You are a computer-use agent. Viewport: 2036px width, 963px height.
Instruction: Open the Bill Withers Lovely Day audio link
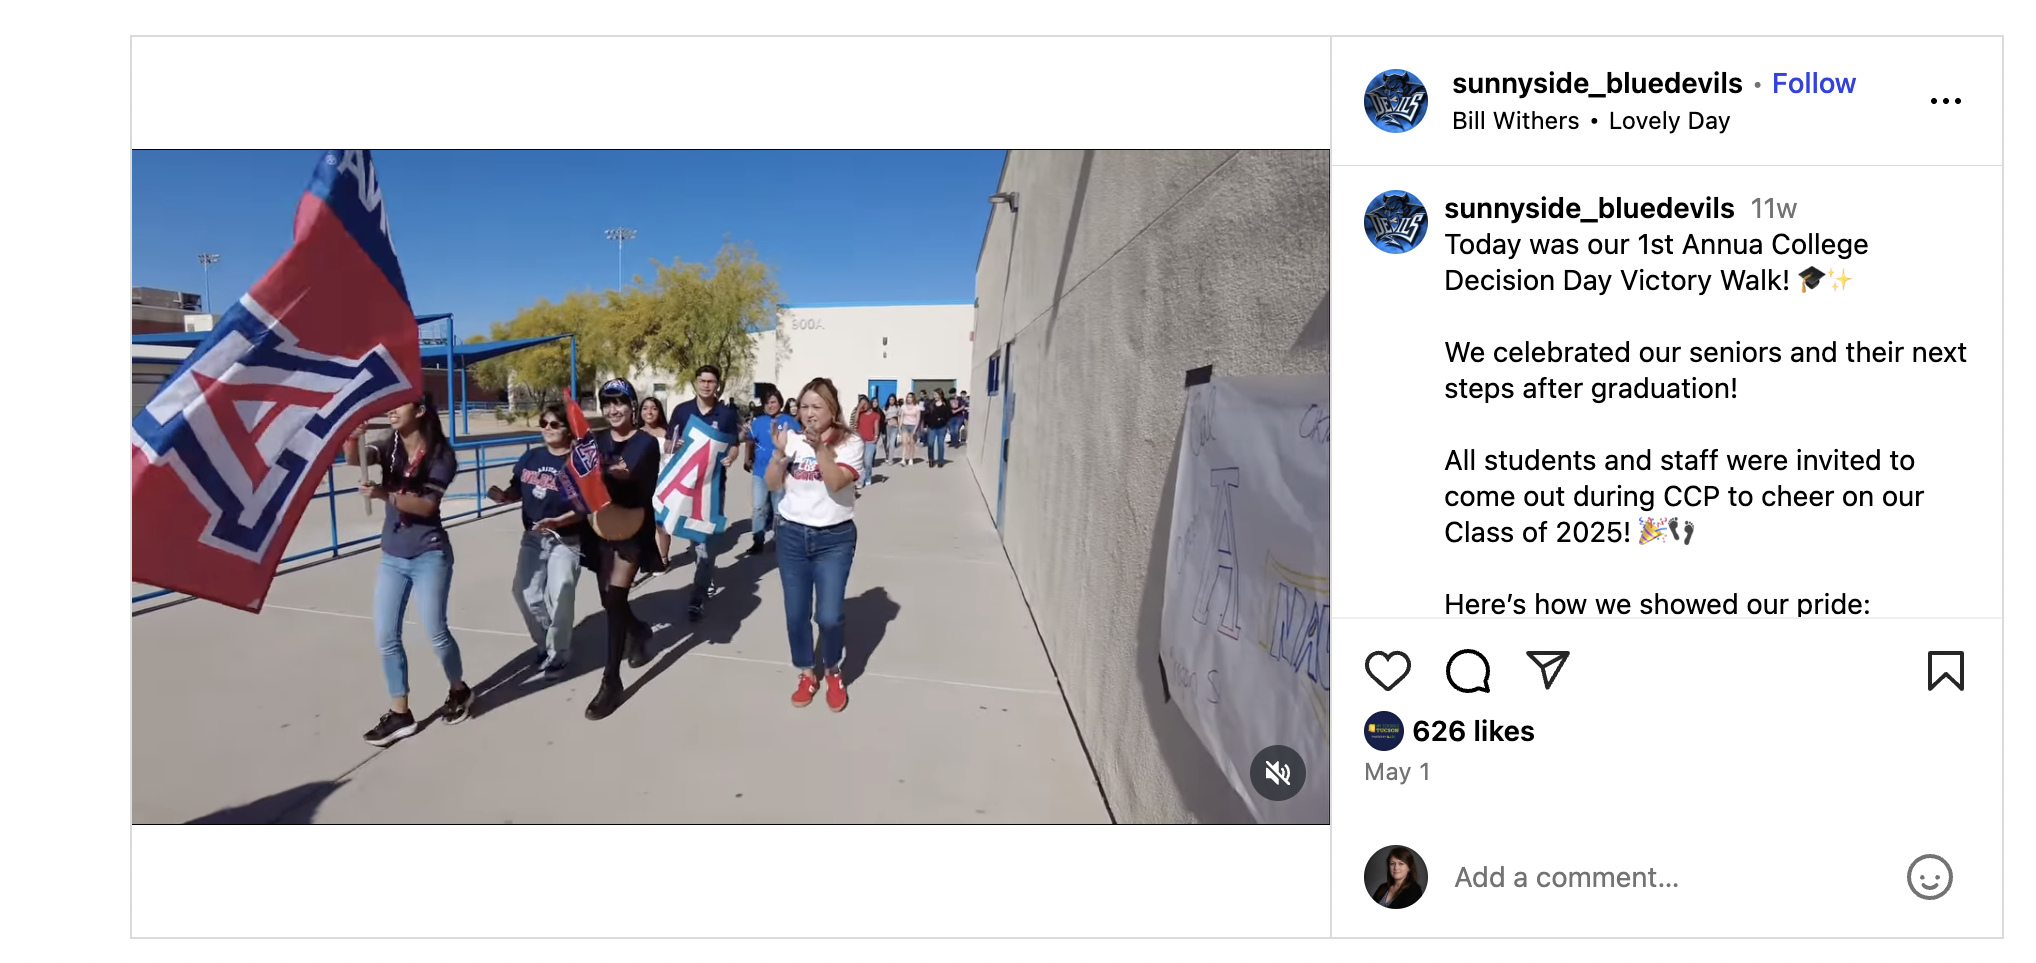click(1591, 121)
